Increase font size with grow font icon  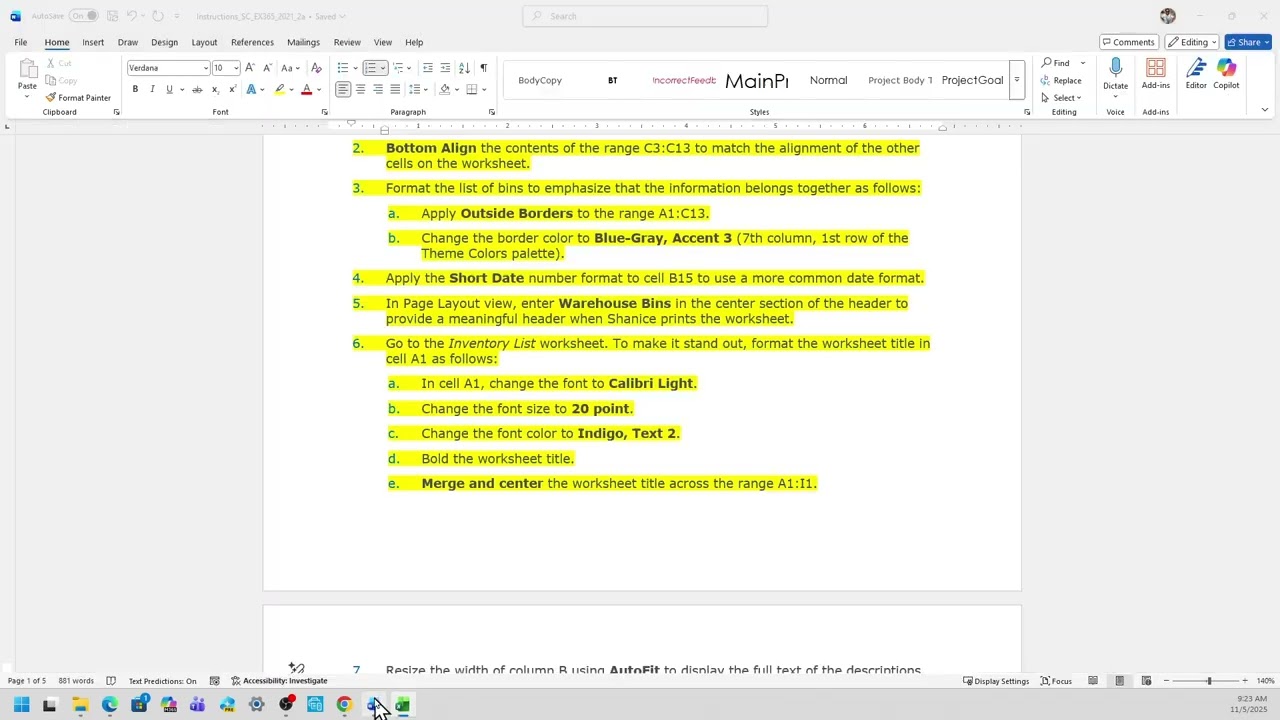click(250, 68)
